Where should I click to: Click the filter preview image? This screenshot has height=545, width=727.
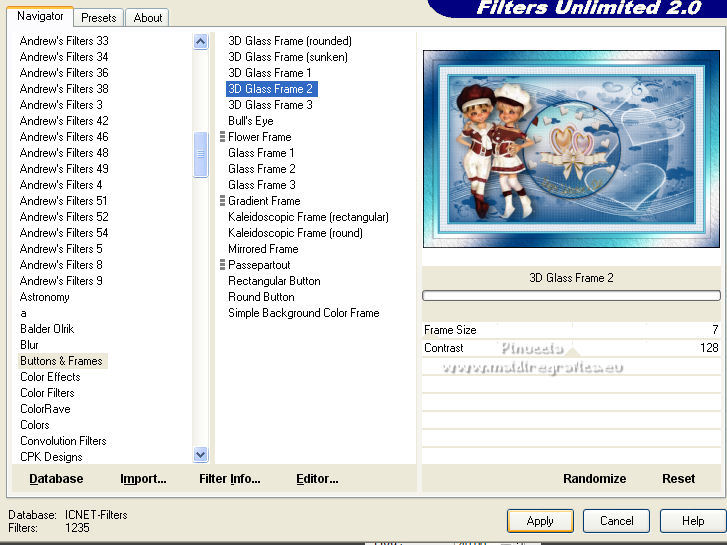[x=571, y=148]
